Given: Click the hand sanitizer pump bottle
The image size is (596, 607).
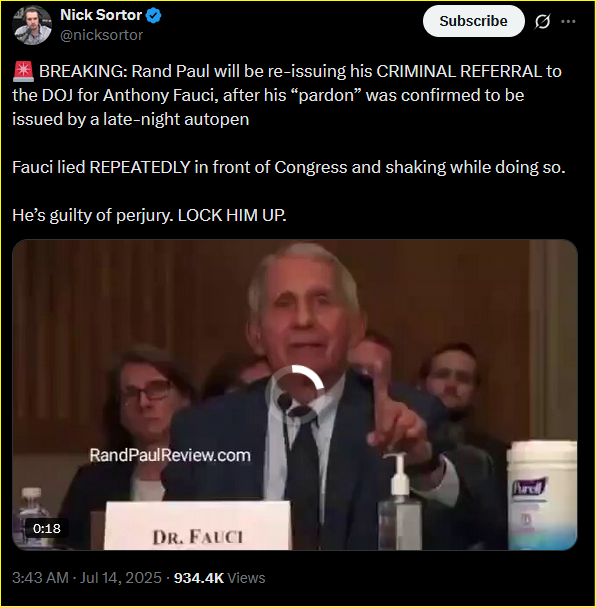Looking at the screenshot, I should (400, 502).
